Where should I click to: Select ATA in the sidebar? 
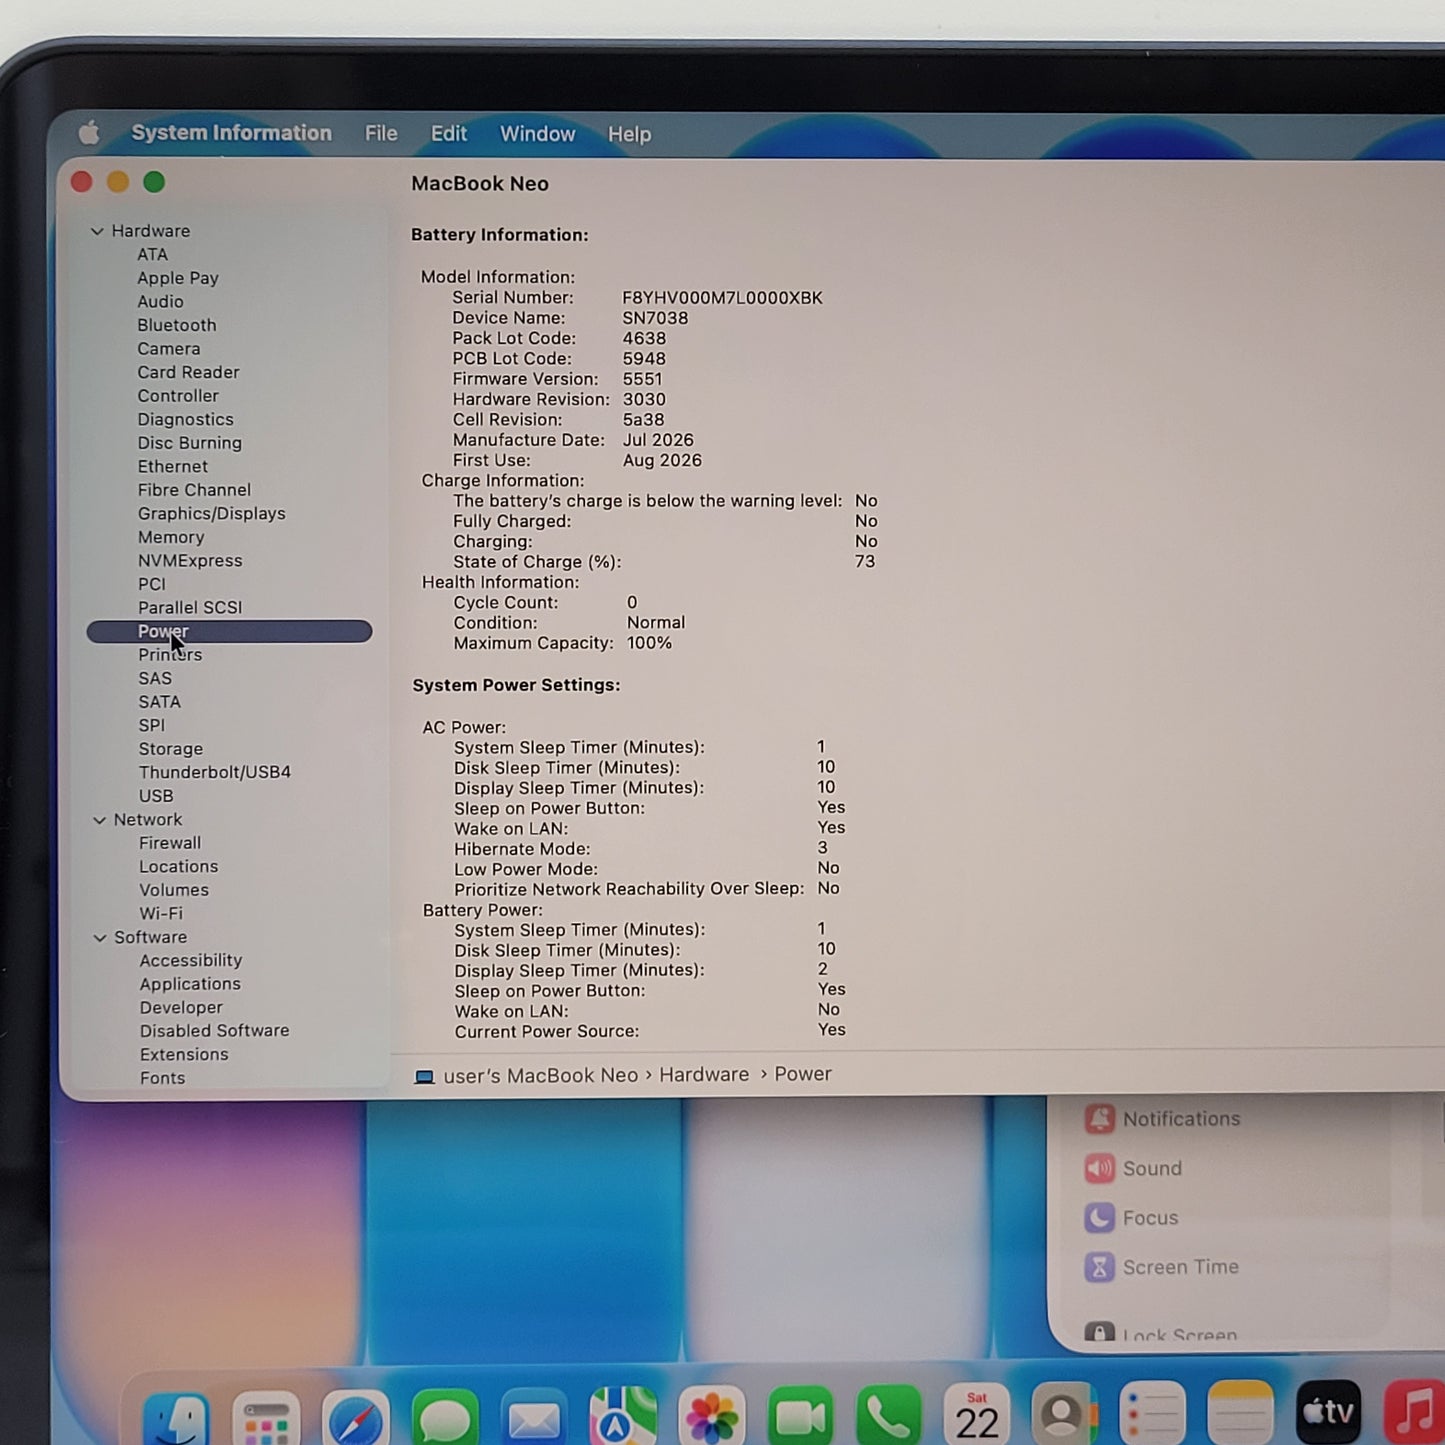point(152,254)
